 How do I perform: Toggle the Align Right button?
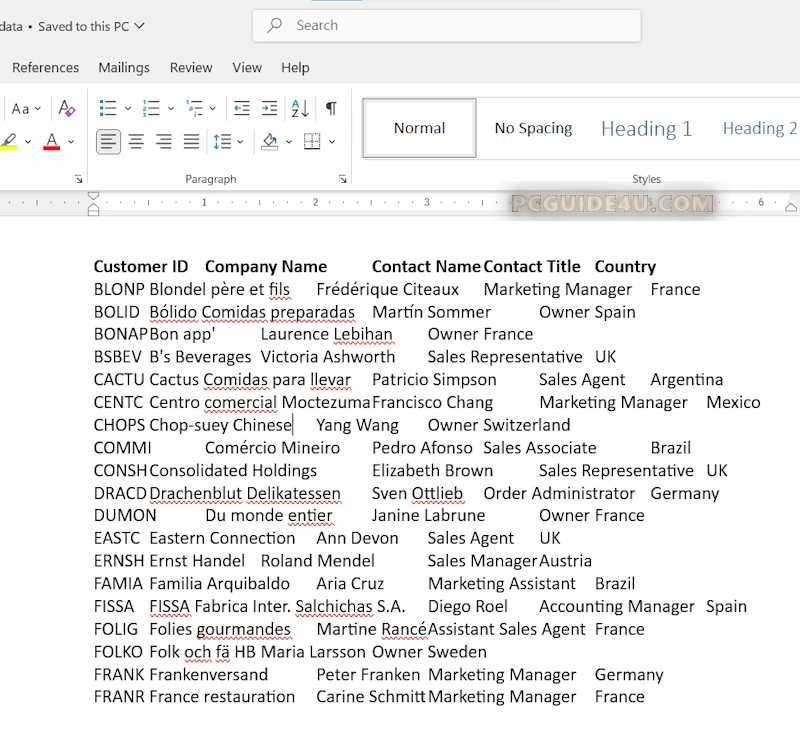point(163,141)
